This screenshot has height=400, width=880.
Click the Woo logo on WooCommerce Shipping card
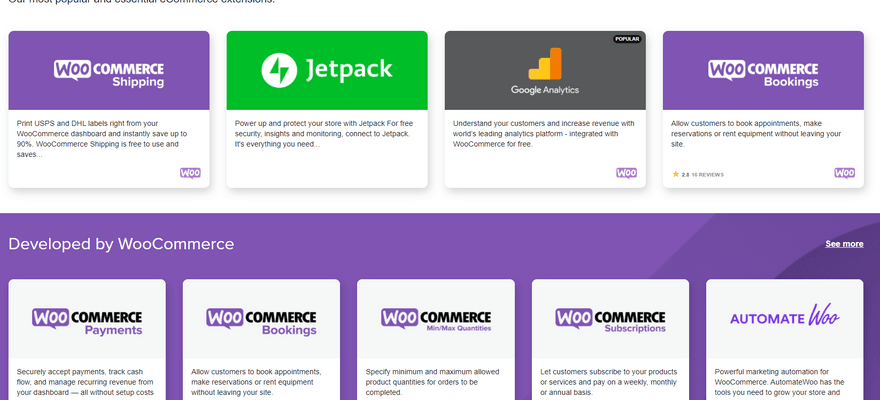pyautogui.click(x=190, y=173)
